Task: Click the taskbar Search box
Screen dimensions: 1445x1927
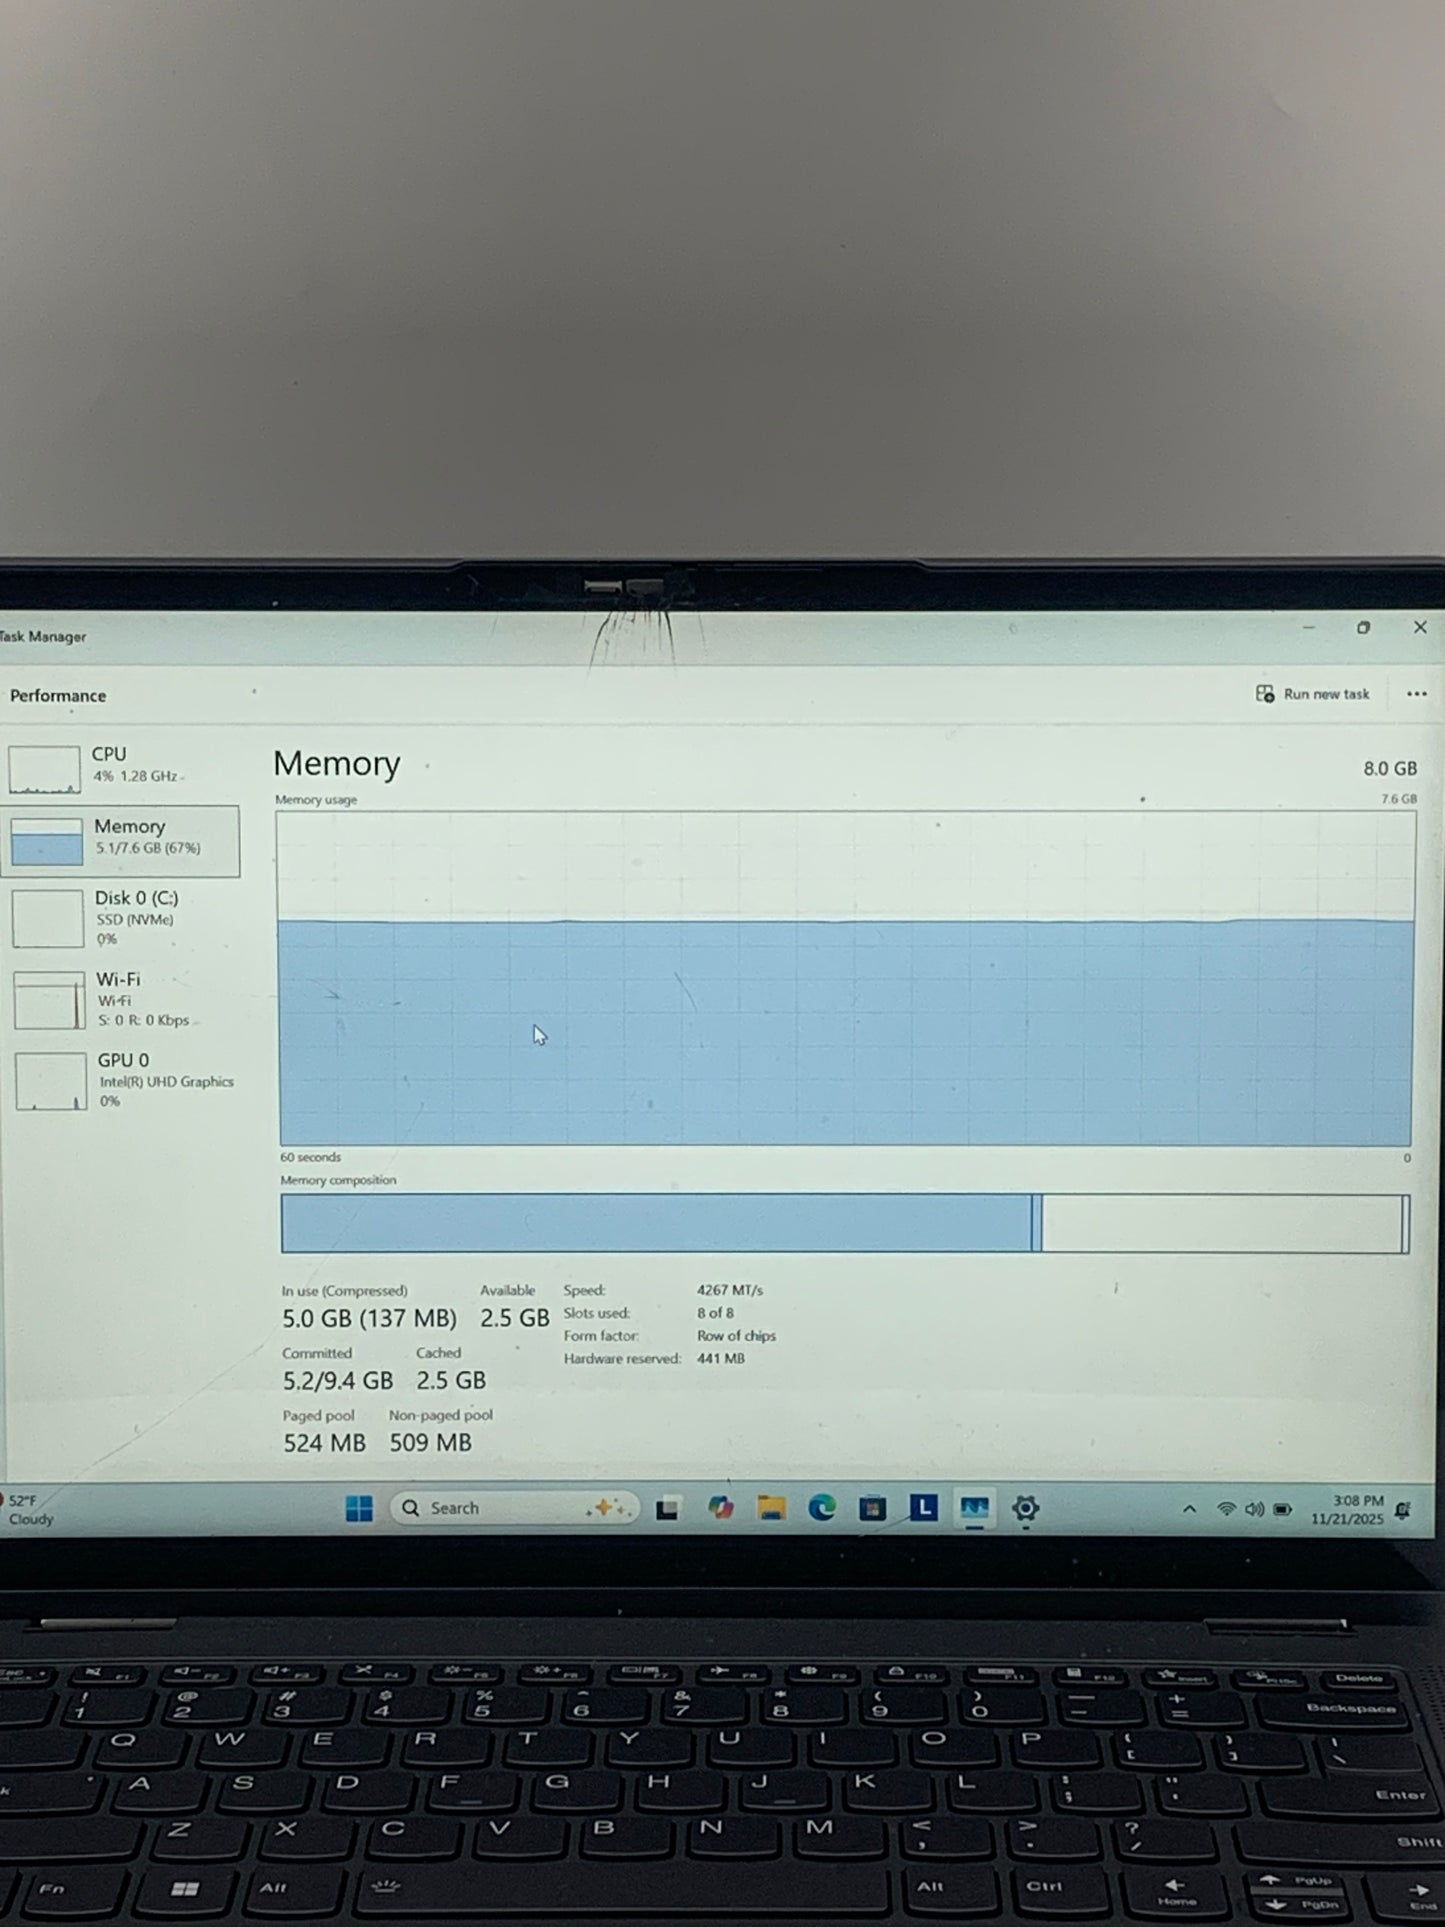Action: pyautogui.click(x=515, y=1508)
